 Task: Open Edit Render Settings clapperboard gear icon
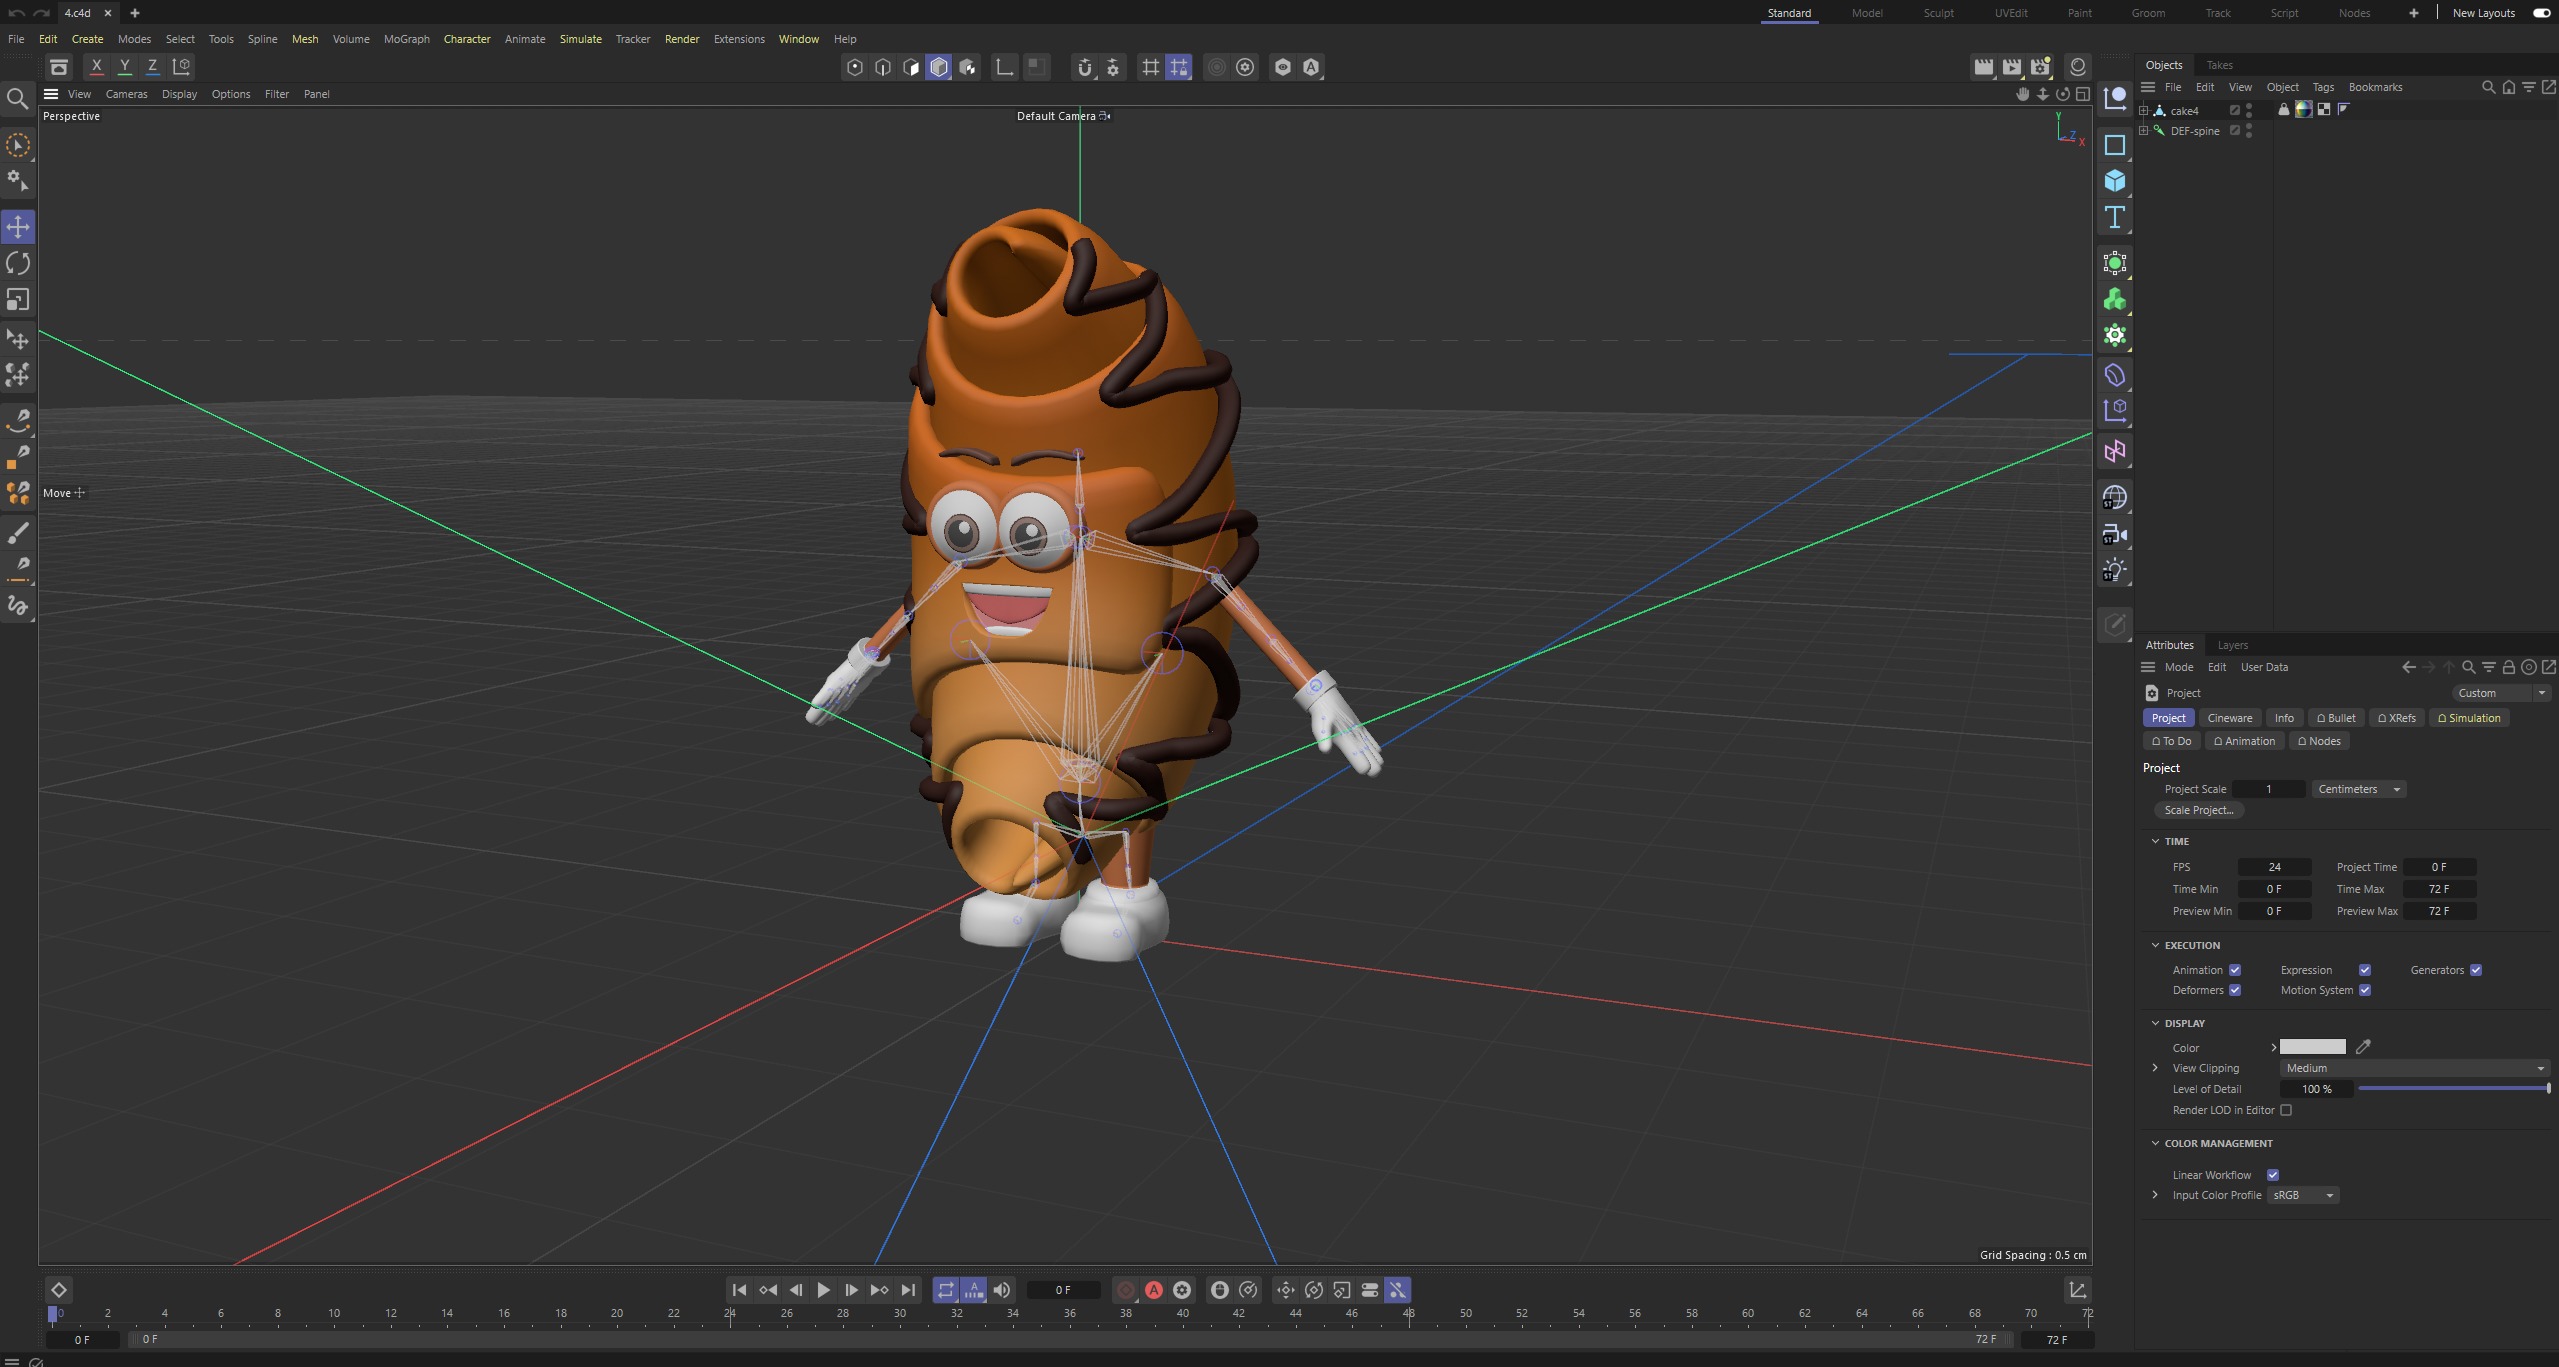click(2040, 67)
